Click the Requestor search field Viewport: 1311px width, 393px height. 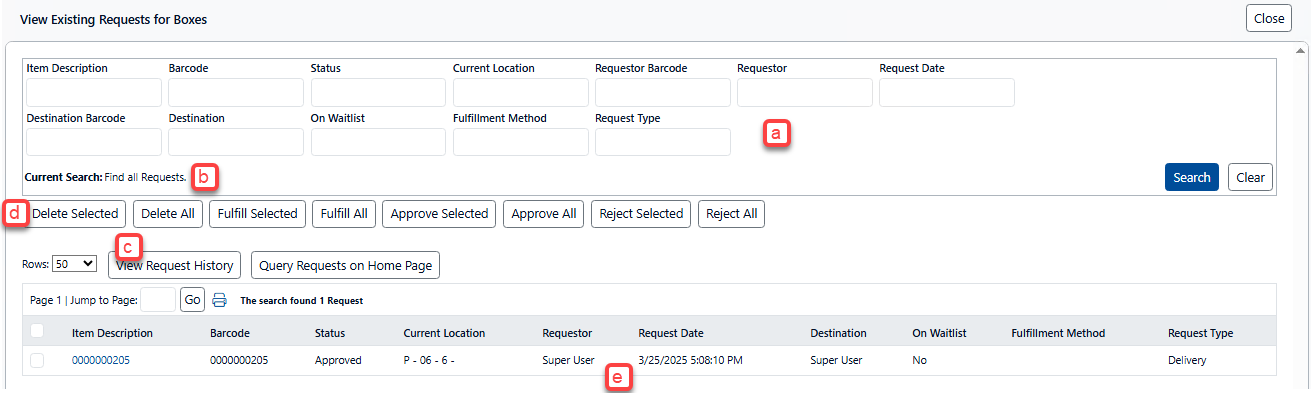coord(805,92)
